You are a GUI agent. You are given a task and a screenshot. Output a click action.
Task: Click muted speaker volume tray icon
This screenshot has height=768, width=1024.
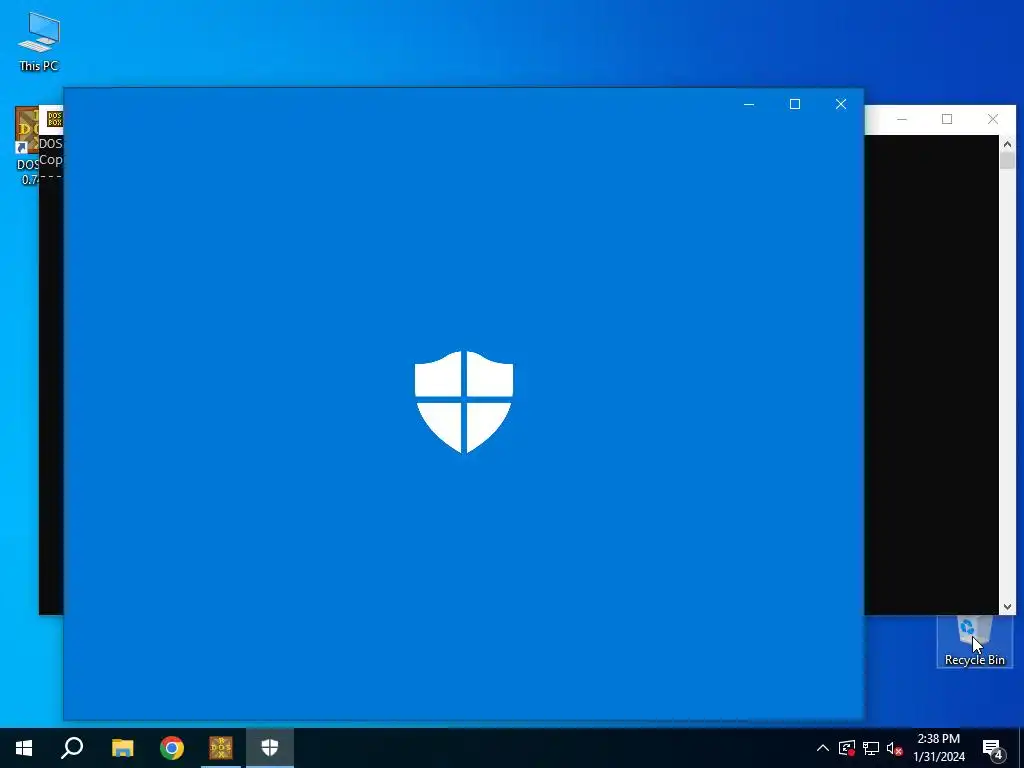(895, 748)
